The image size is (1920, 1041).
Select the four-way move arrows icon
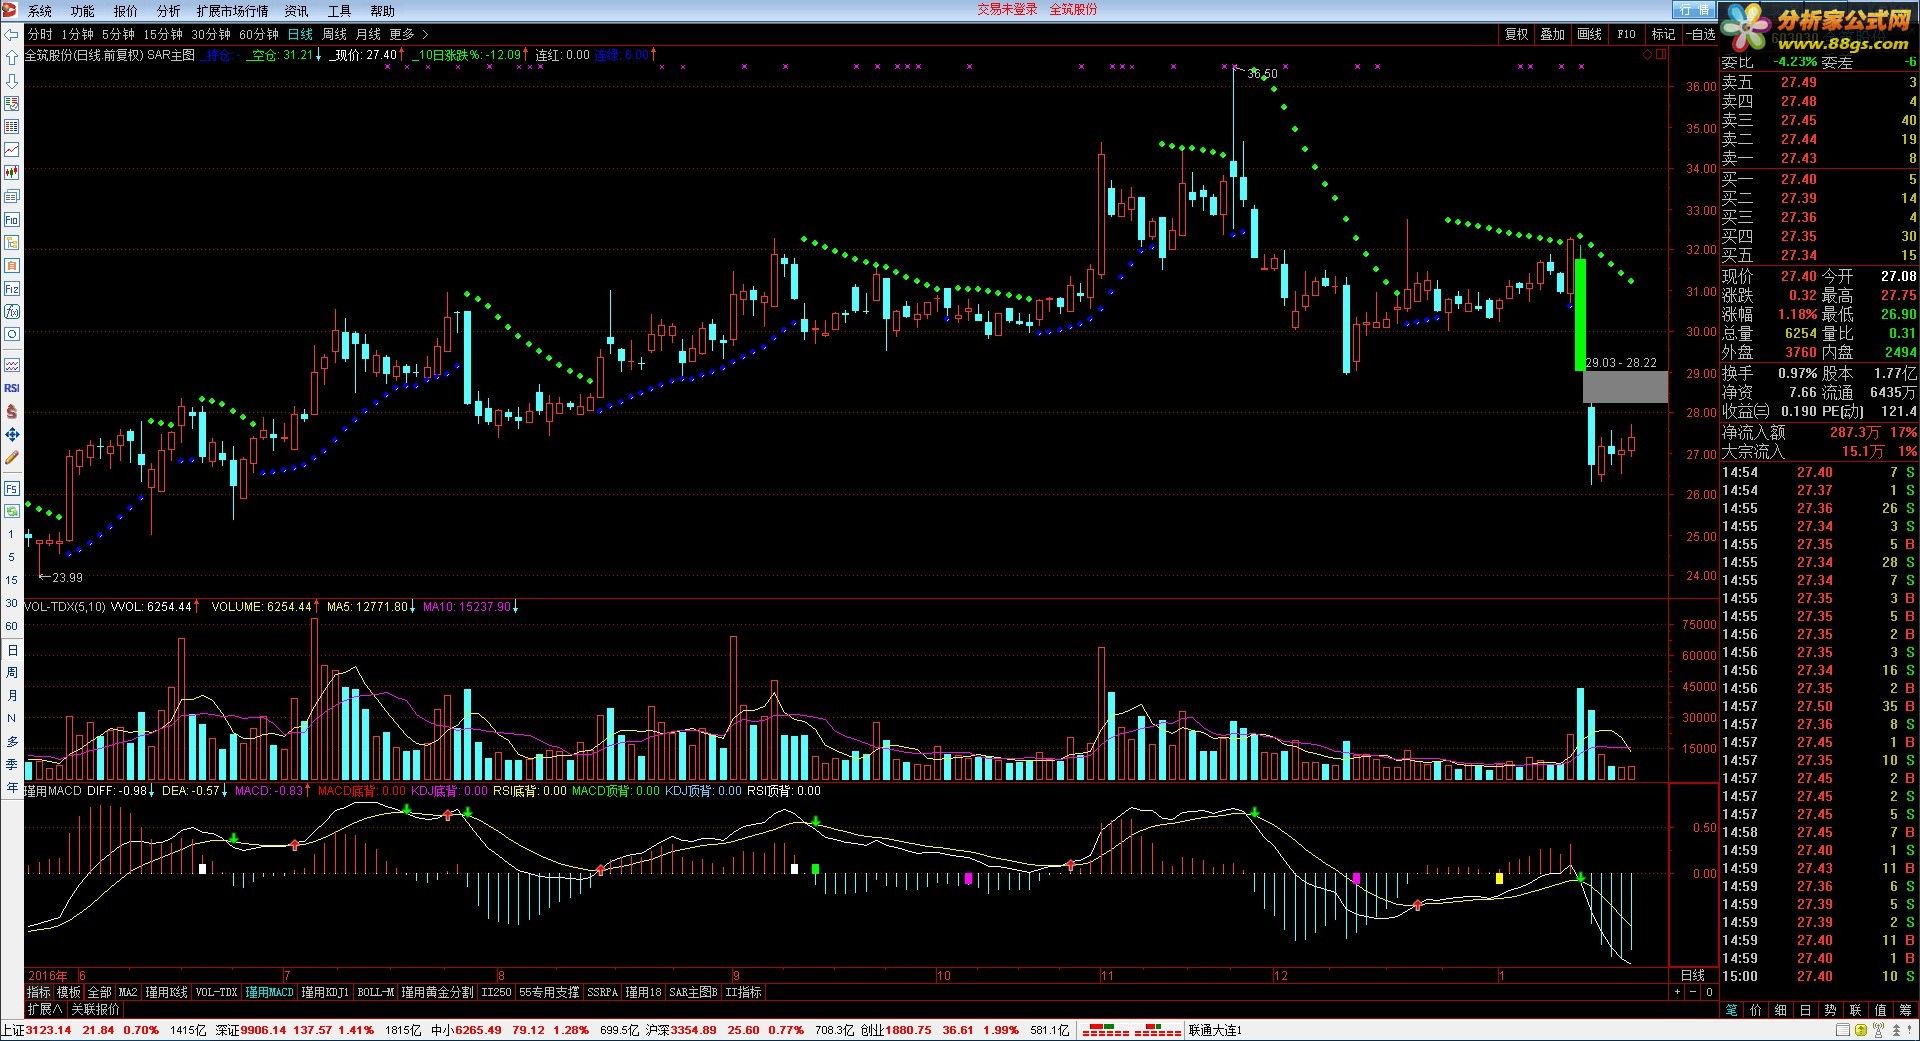click(12, 434)
